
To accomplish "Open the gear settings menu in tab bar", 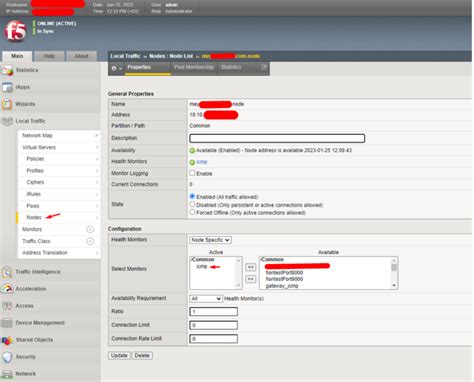I will click(x=116, y=68).
